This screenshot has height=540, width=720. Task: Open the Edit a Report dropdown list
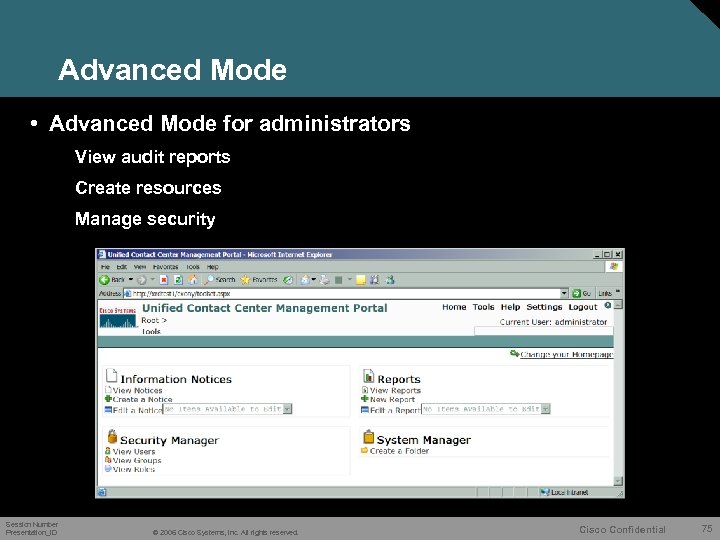(x=546, y=409)
